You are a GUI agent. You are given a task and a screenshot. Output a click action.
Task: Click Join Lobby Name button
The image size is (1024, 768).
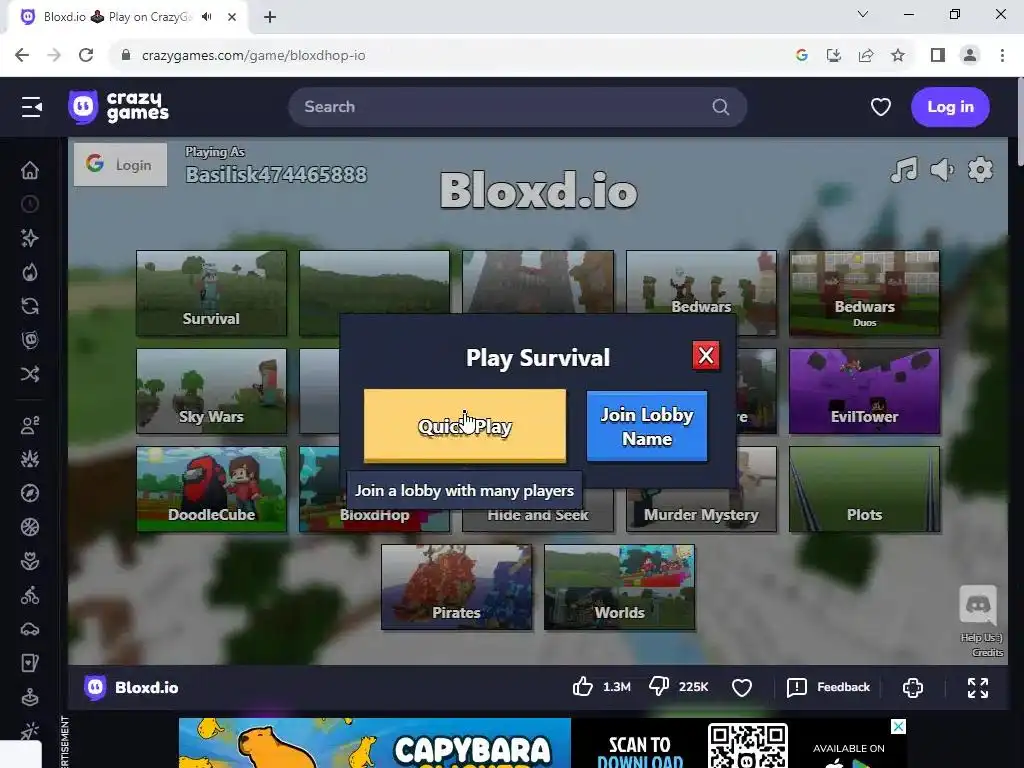[x=647, y=426]
